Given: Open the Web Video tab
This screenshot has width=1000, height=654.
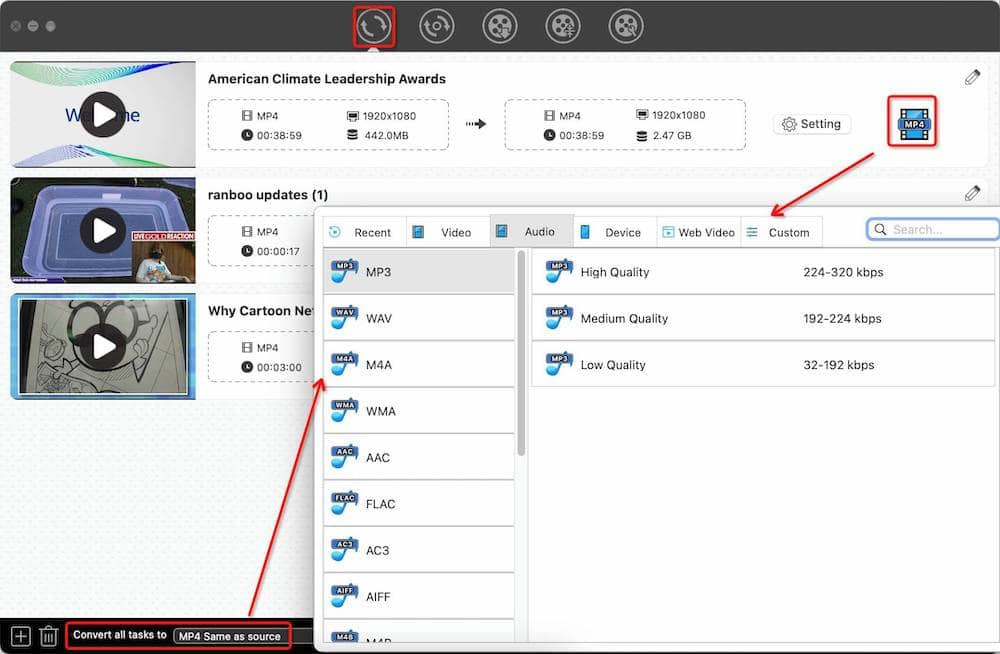Looking at the screenshot, I should point(697,232).
